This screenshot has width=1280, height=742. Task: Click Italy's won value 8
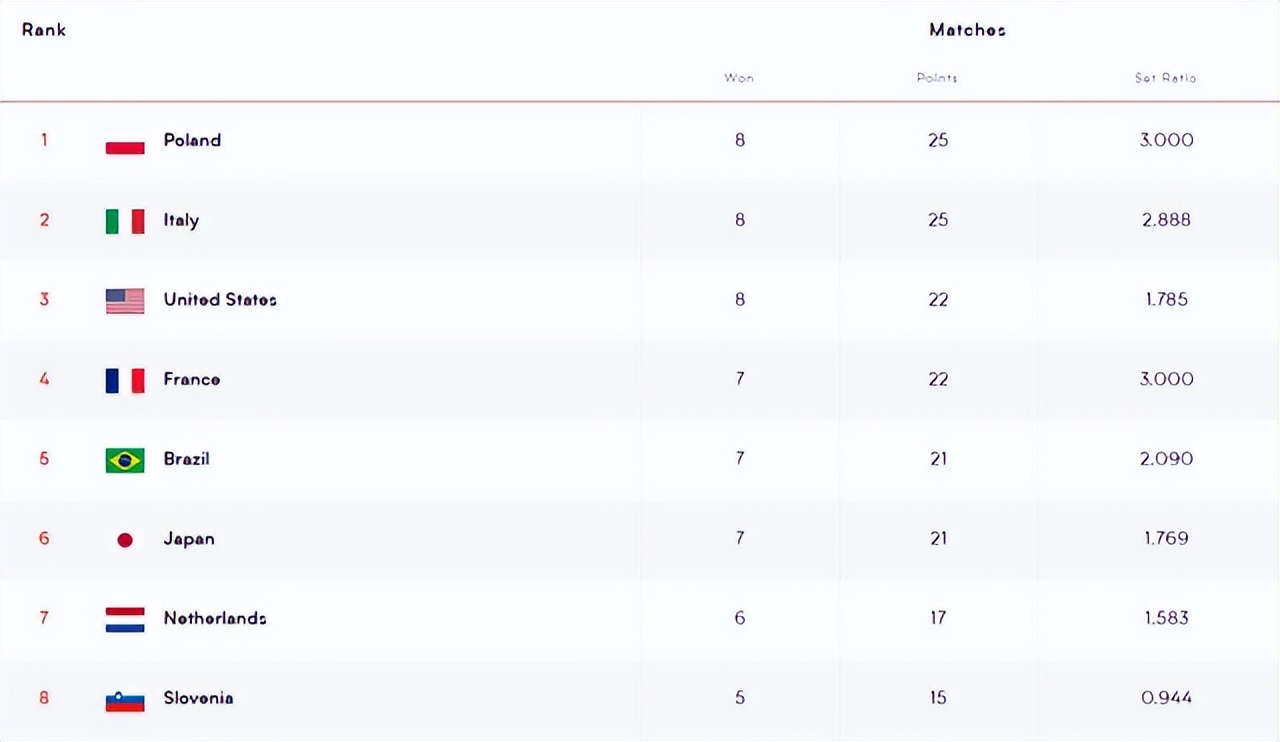(x=740, y=220)
